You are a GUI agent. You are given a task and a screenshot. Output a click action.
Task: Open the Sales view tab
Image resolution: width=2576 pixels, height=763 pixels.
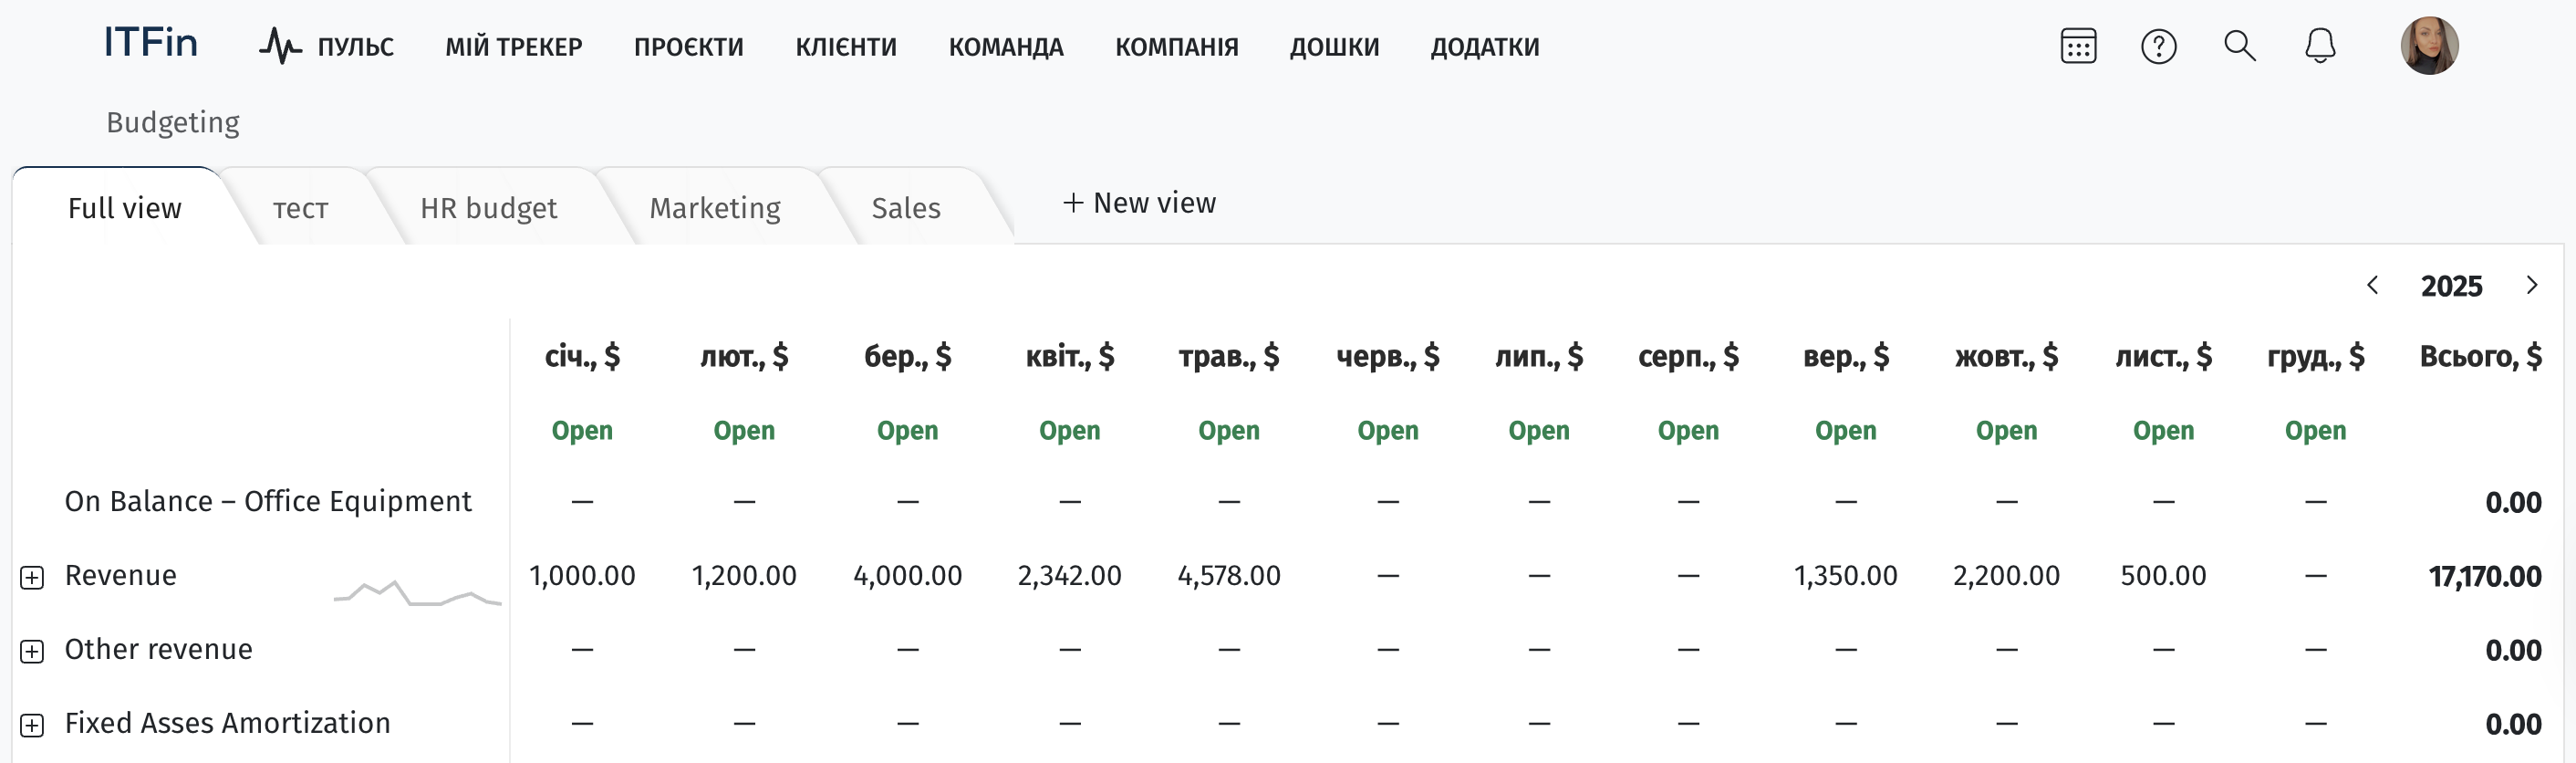pyautogui.click(x=905, y=208)
